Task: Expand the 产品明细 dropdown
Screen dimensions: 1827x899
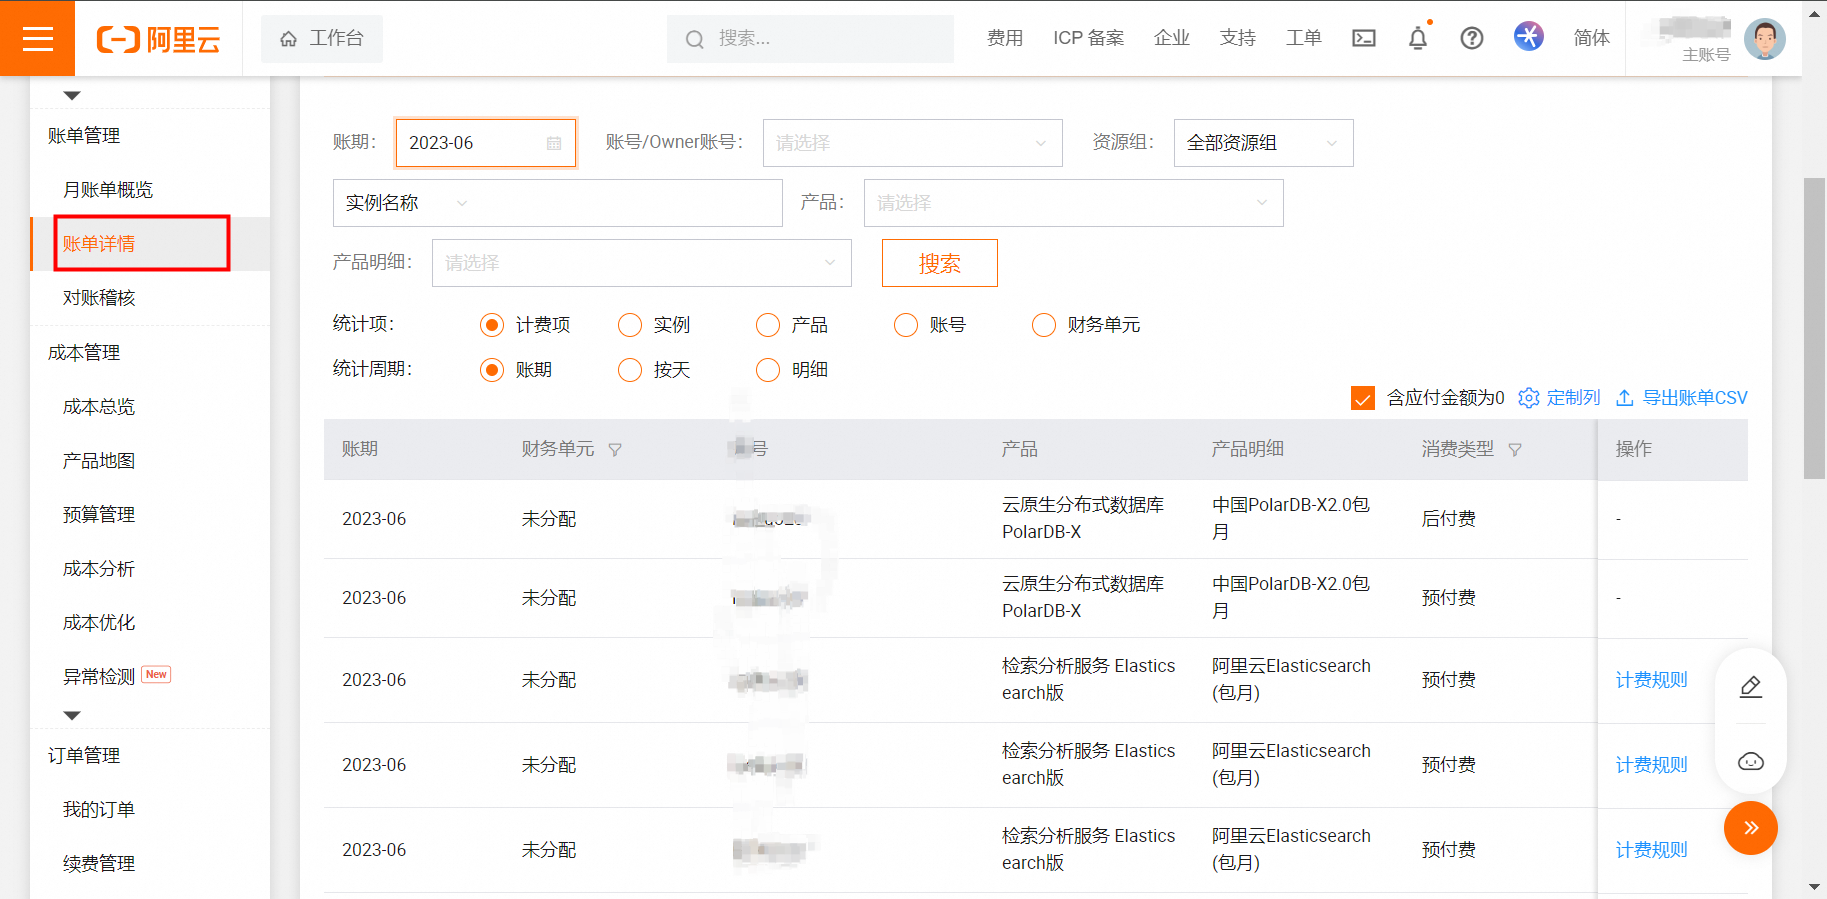Action: point(641,263)
